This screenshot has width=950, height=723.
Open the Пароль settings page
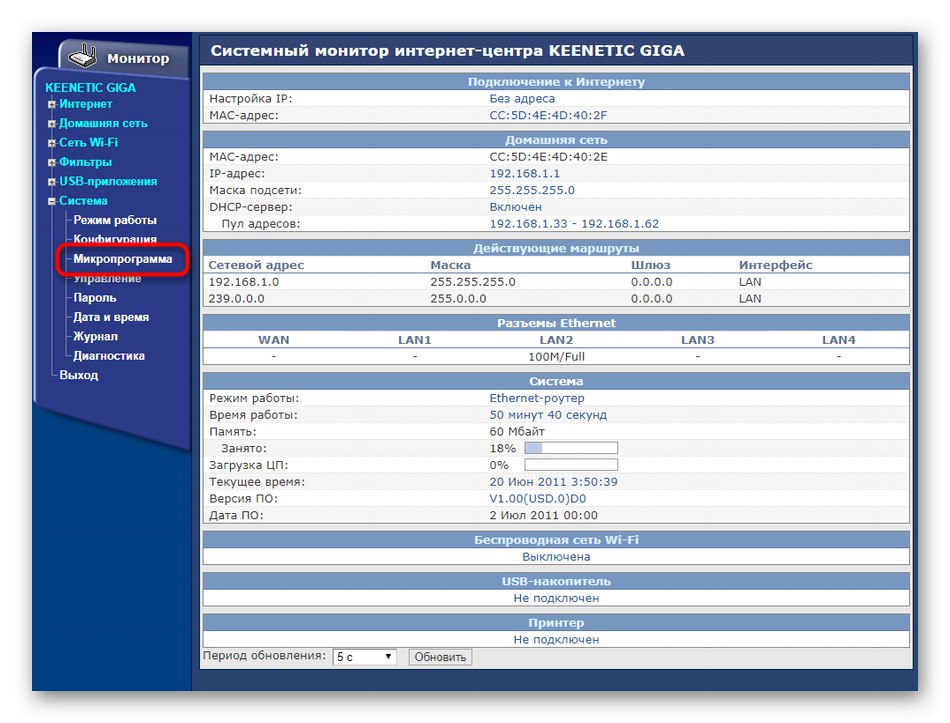pos(95,298)
